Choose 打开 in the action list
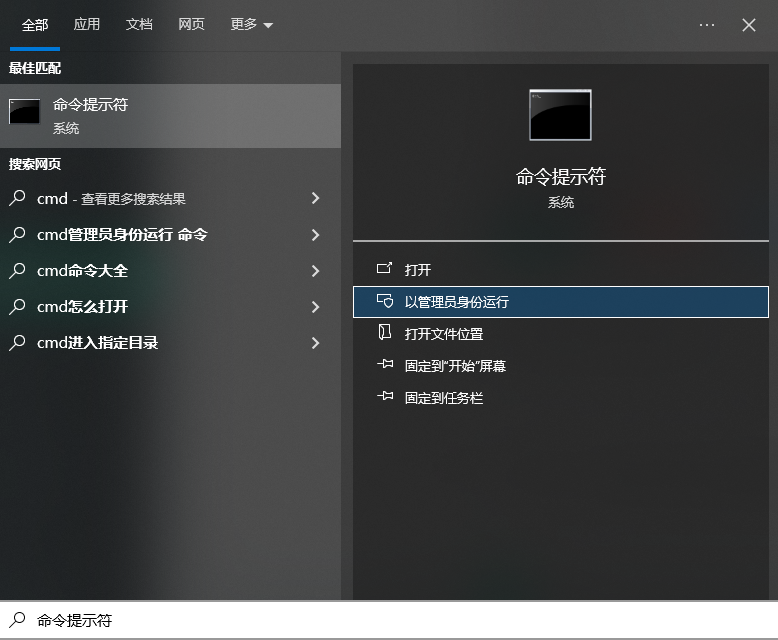The image size is (778, 640). (x=561, y=270)
